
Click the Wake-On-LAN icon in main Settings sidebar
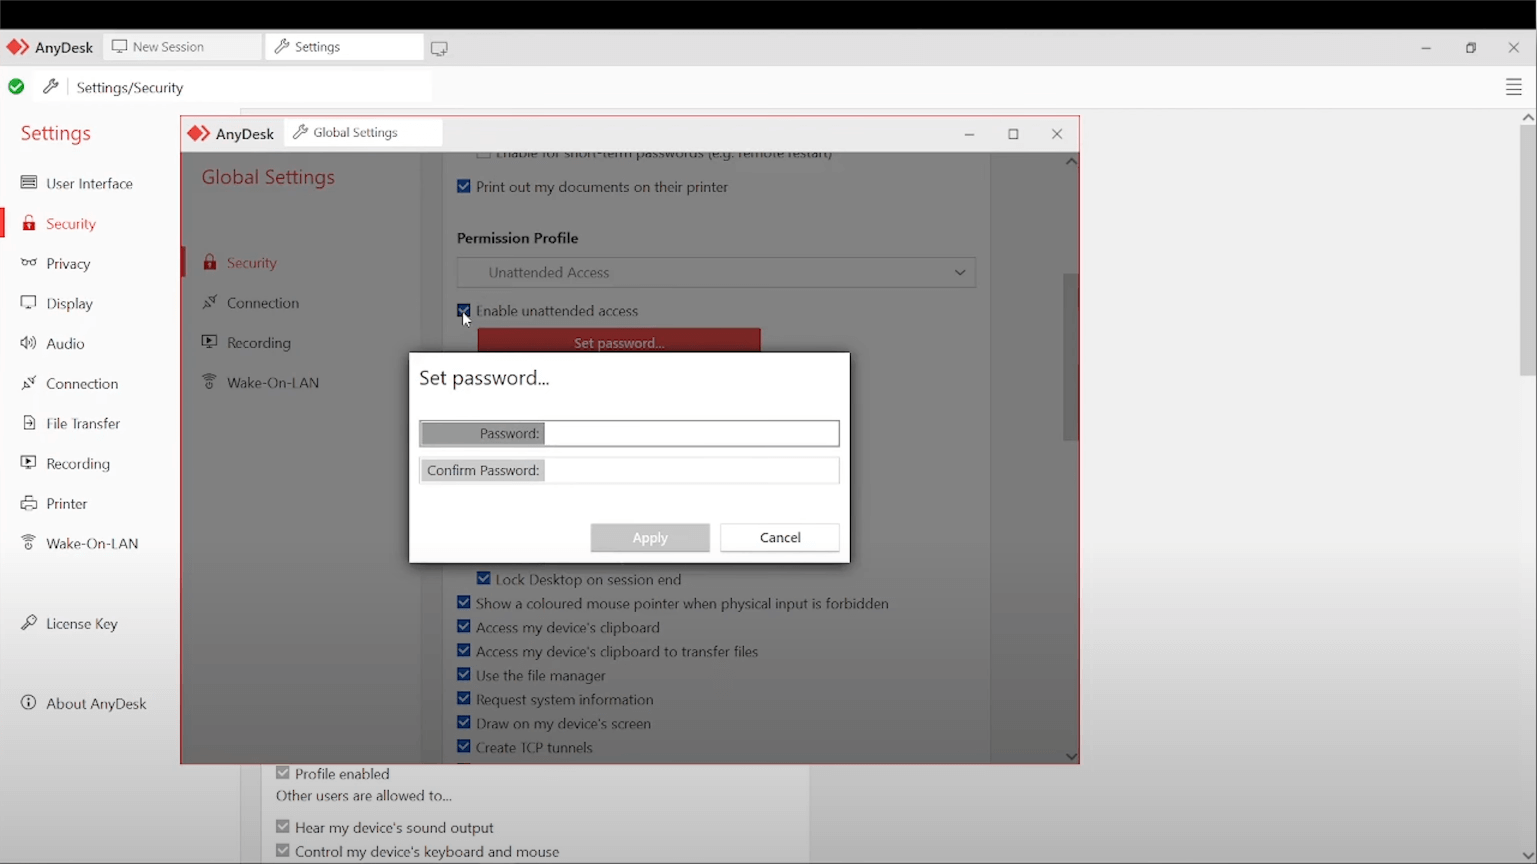tap(29, 543)
